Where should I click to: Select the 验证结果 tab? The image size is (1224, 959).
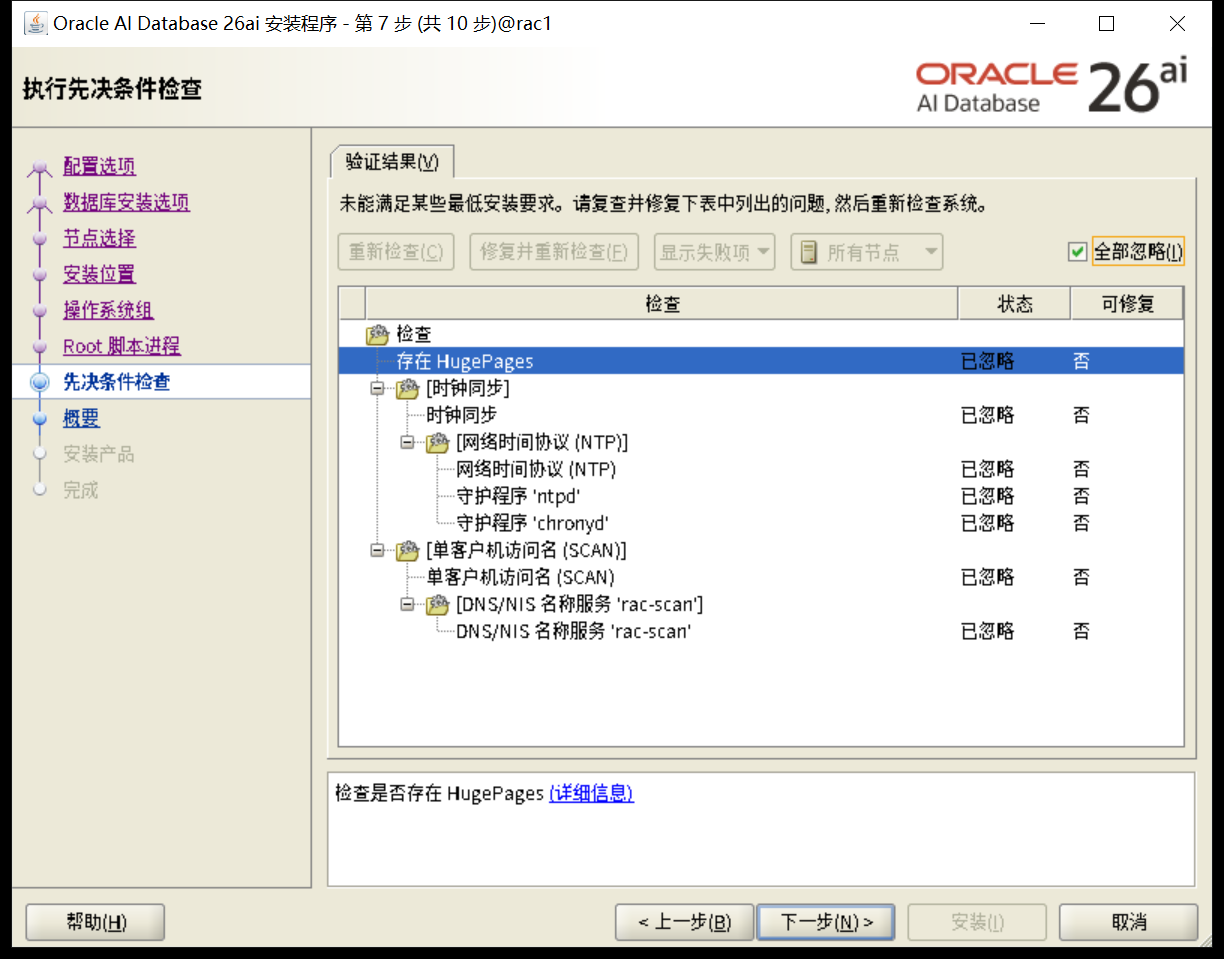392,162
